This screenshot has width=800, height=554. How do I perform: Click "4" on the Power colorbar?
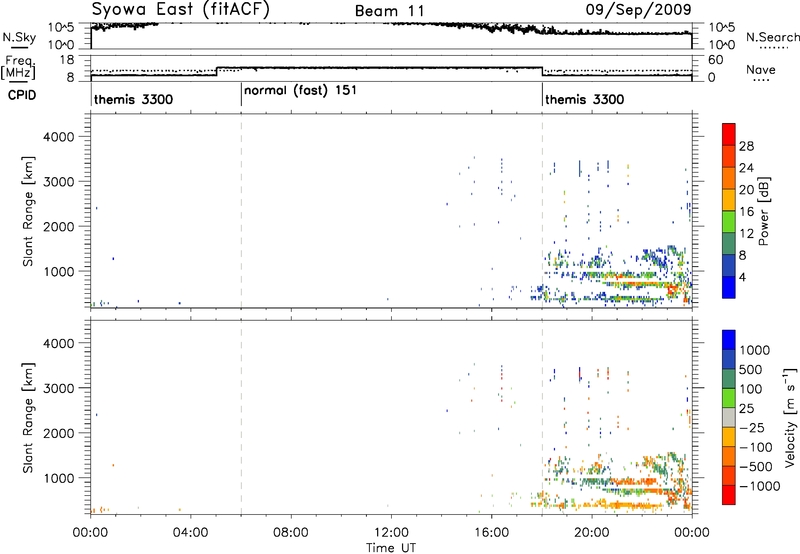coord(742,277)
